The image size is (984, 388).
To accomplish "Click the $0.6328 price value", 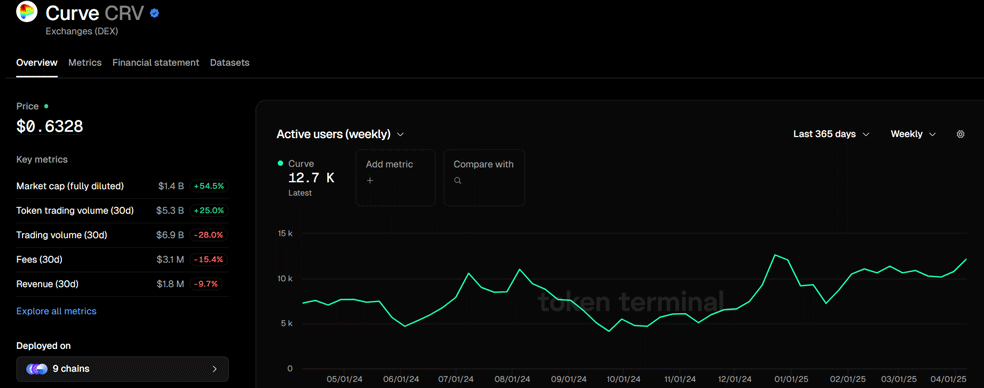I will tap(50, 127).
